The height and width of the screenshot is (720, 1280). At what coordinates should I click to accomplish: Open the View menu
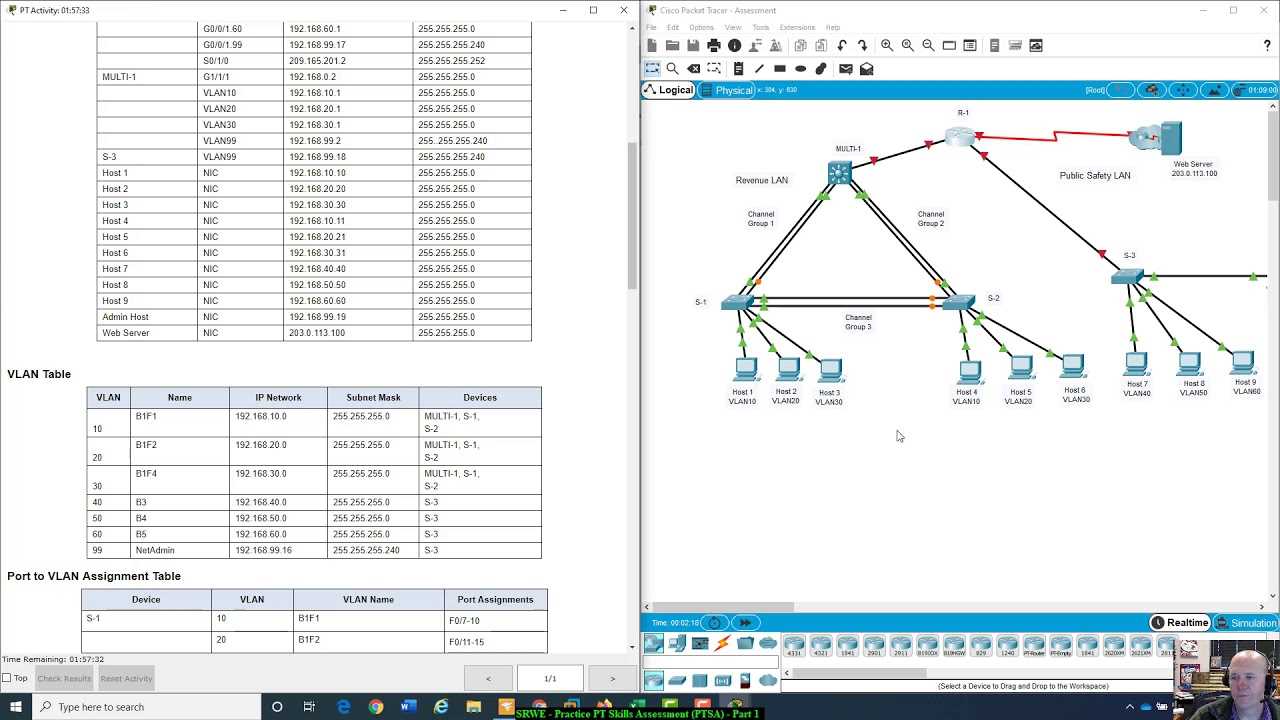click(733, 27)
